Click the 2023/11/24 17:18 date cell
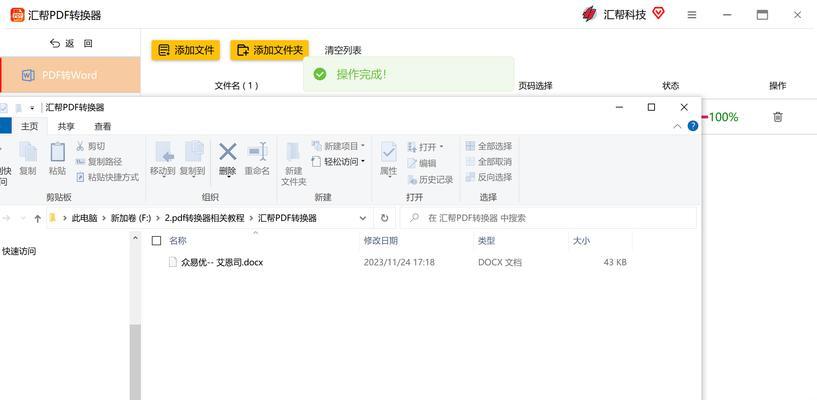This screenshot has height=400, width=817. click(399, 262)
